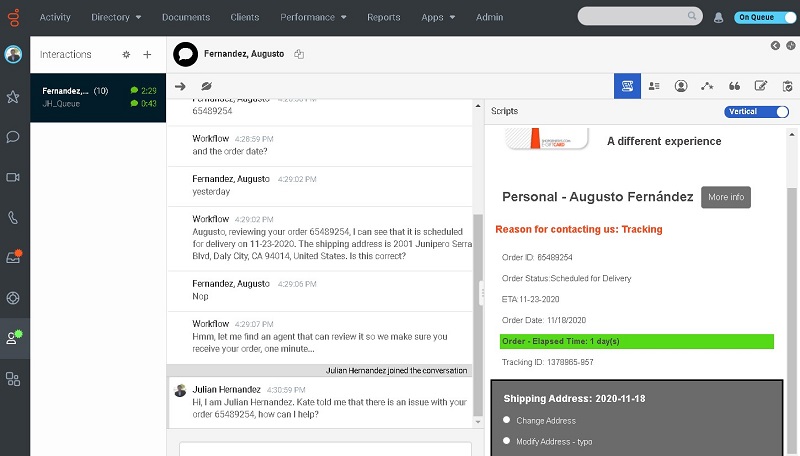The width and height of the screenshot is (800, 456).
Task: Click the plus icon to add interaction
Action: pyautogui.click(x=147, y=54)
